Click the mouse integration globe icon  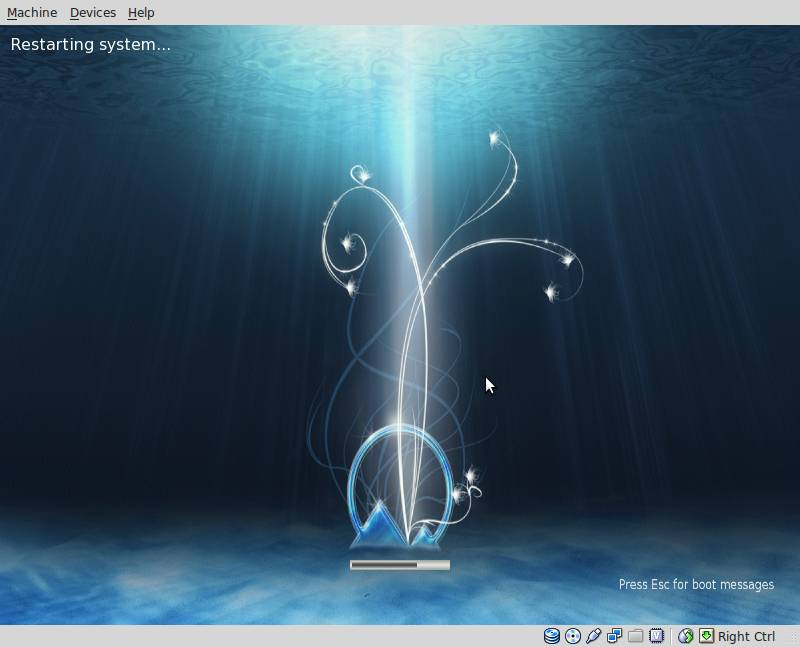686,636
